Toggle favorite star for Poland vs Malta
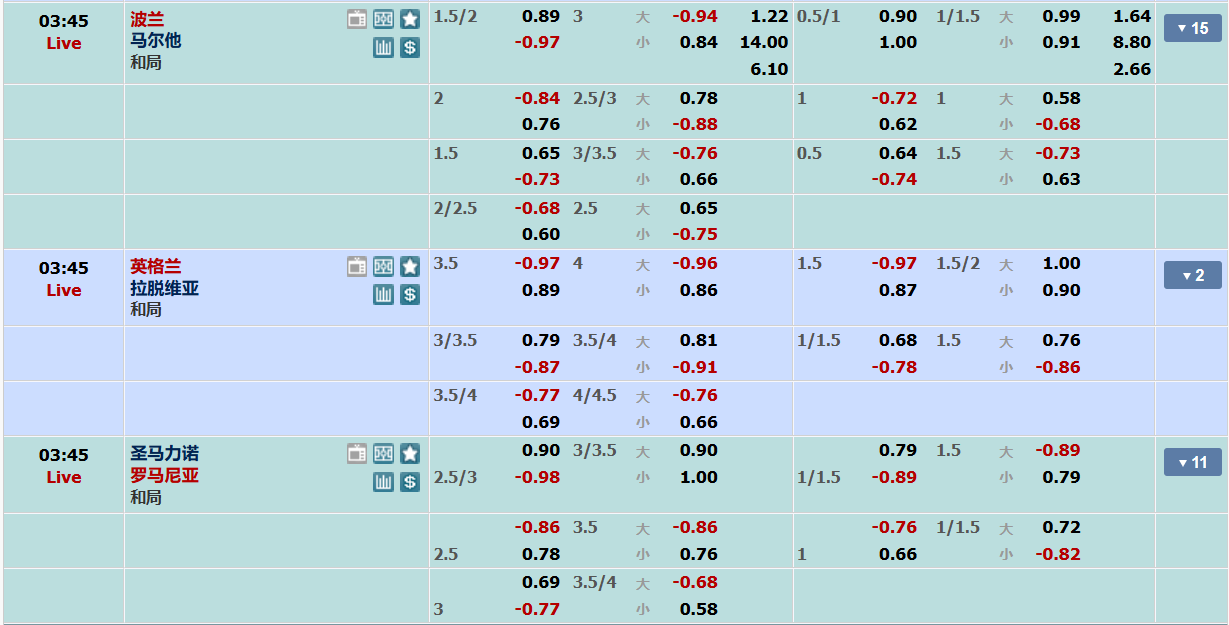1229x625 pixels. click(x=410, y=19)
